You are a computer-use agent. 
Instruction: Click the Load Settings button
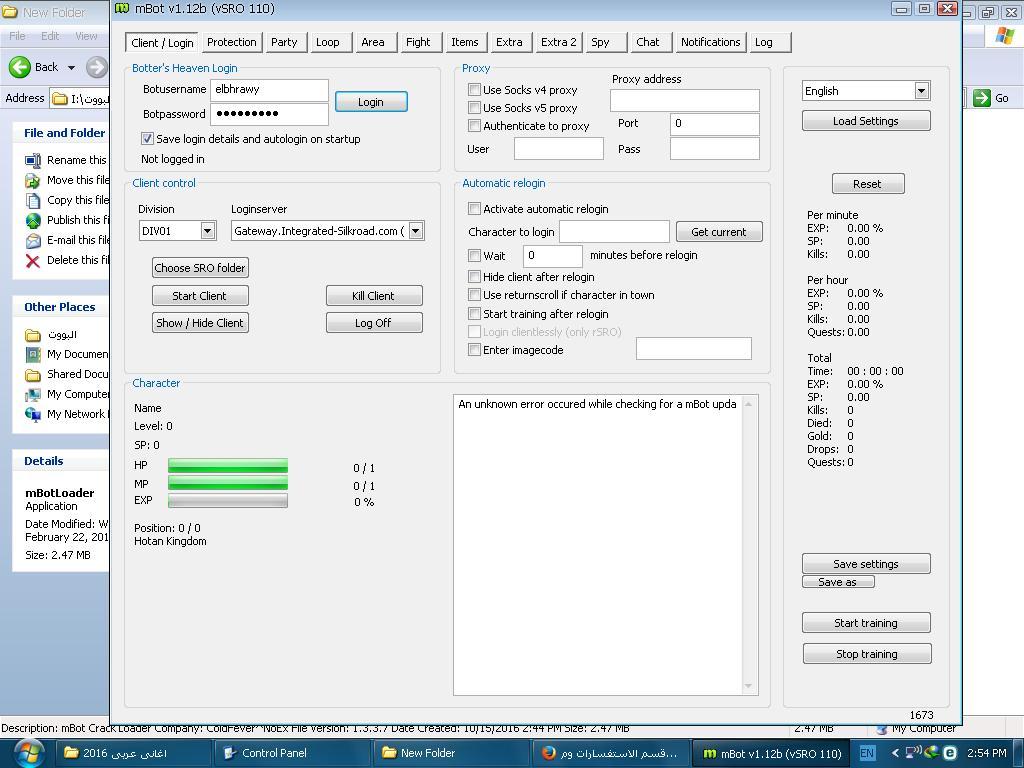click(x=866, y=121)
